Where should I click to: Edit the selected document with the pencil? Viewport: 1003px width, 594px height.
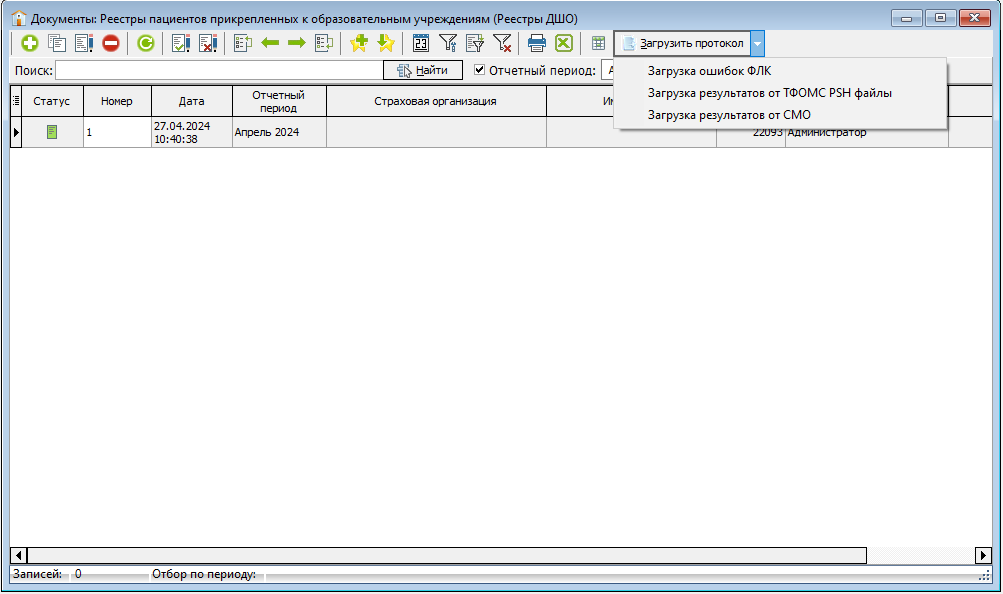(84, 43)
